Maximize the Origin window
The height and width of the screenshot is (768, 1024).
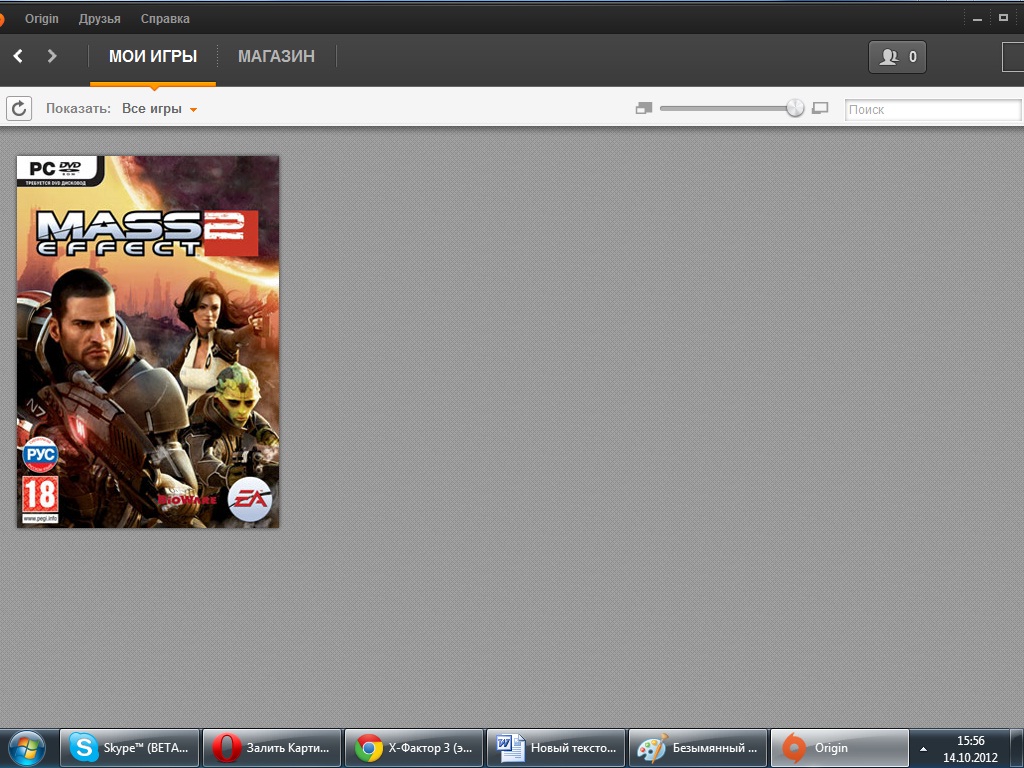click(1004, 18)
